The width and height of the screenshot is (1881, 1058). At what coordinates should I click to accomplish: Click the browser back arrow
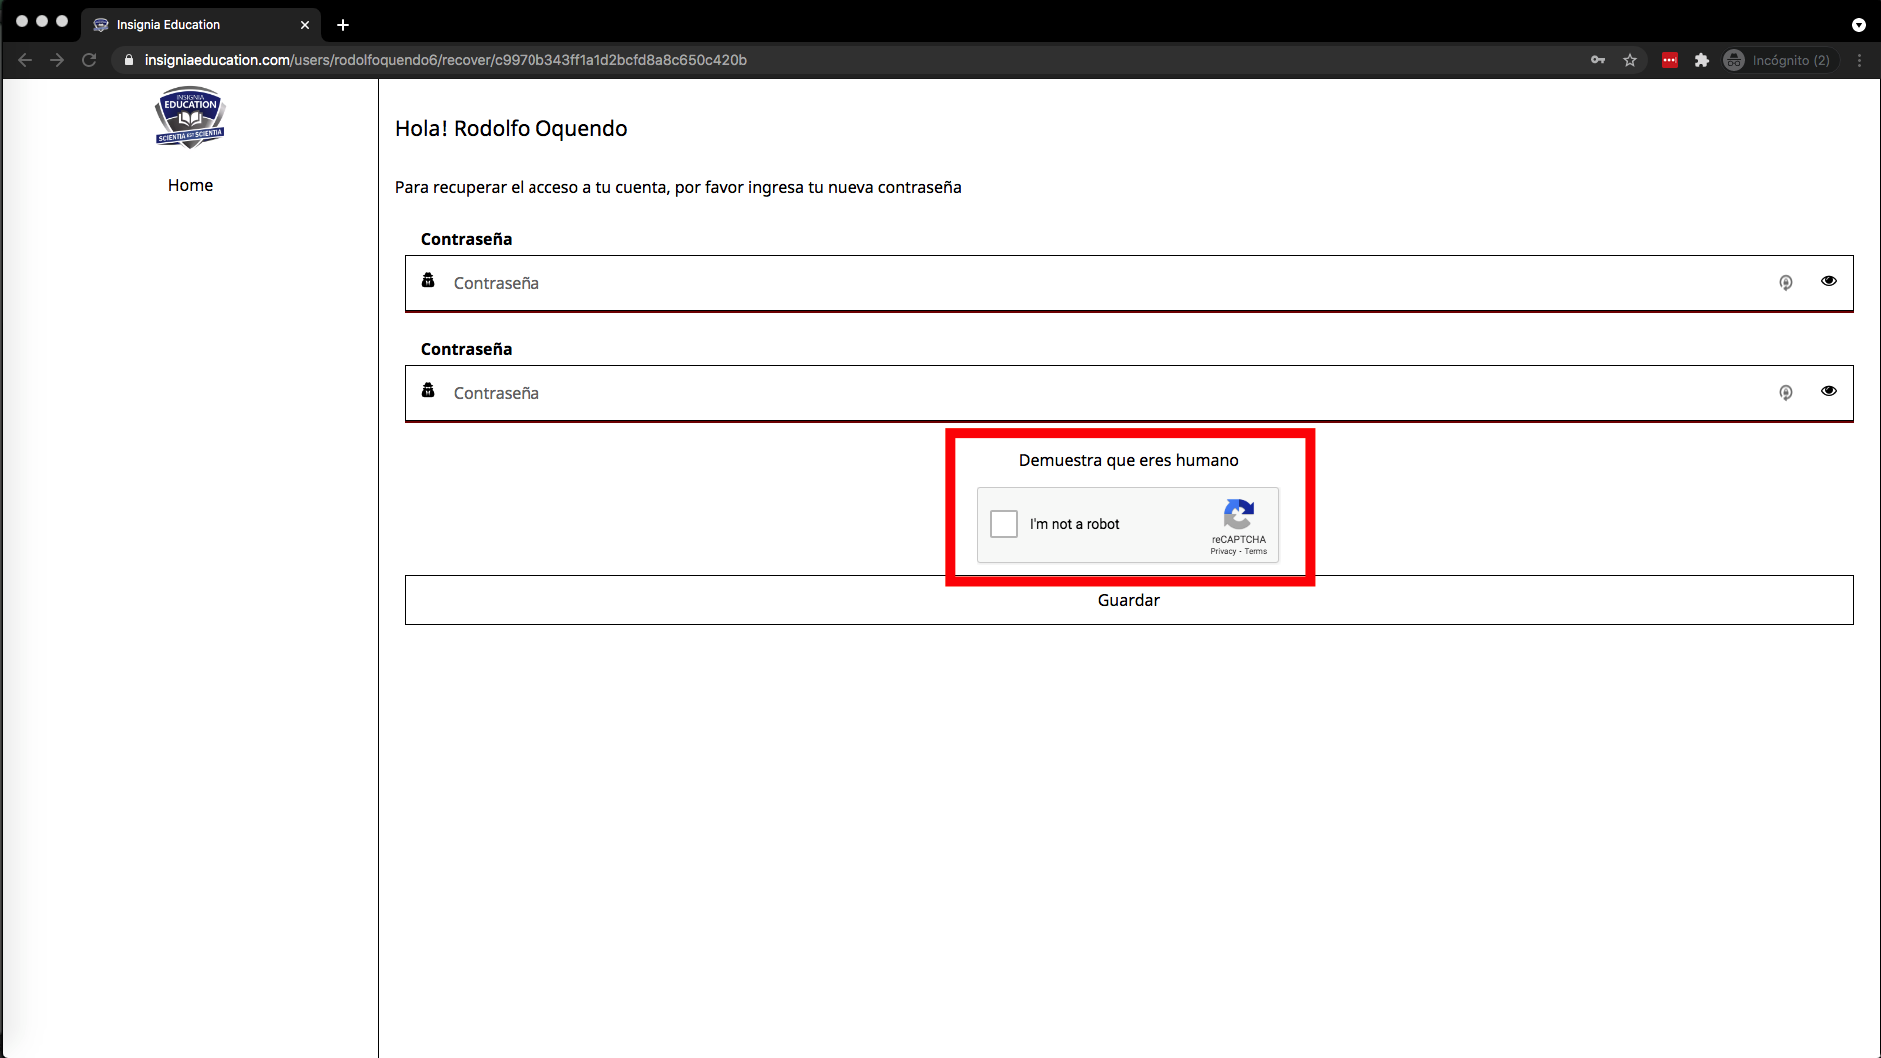[25, 60]
